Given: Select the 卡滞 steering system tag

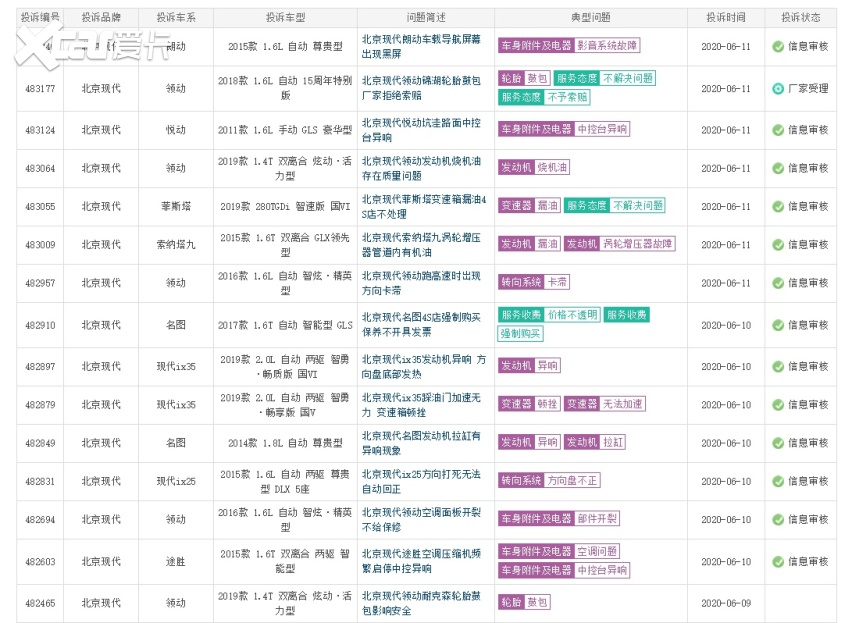Looking at the screenshot, I should click(557, 282).
